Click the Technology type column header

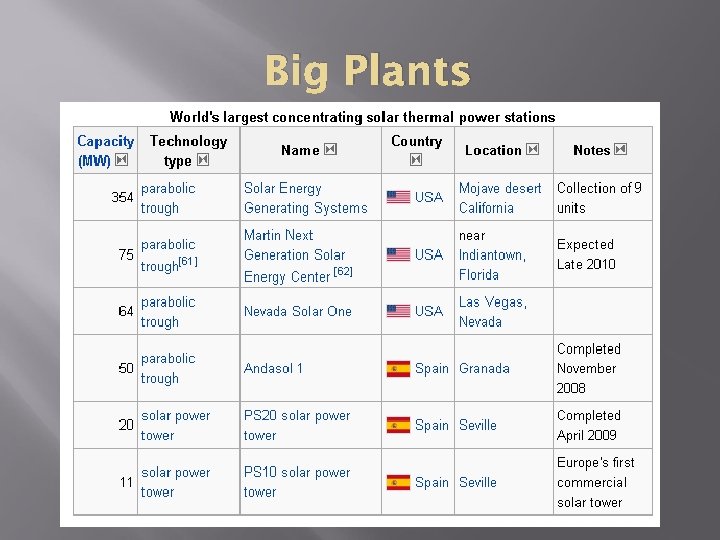[x=189, y=150]
